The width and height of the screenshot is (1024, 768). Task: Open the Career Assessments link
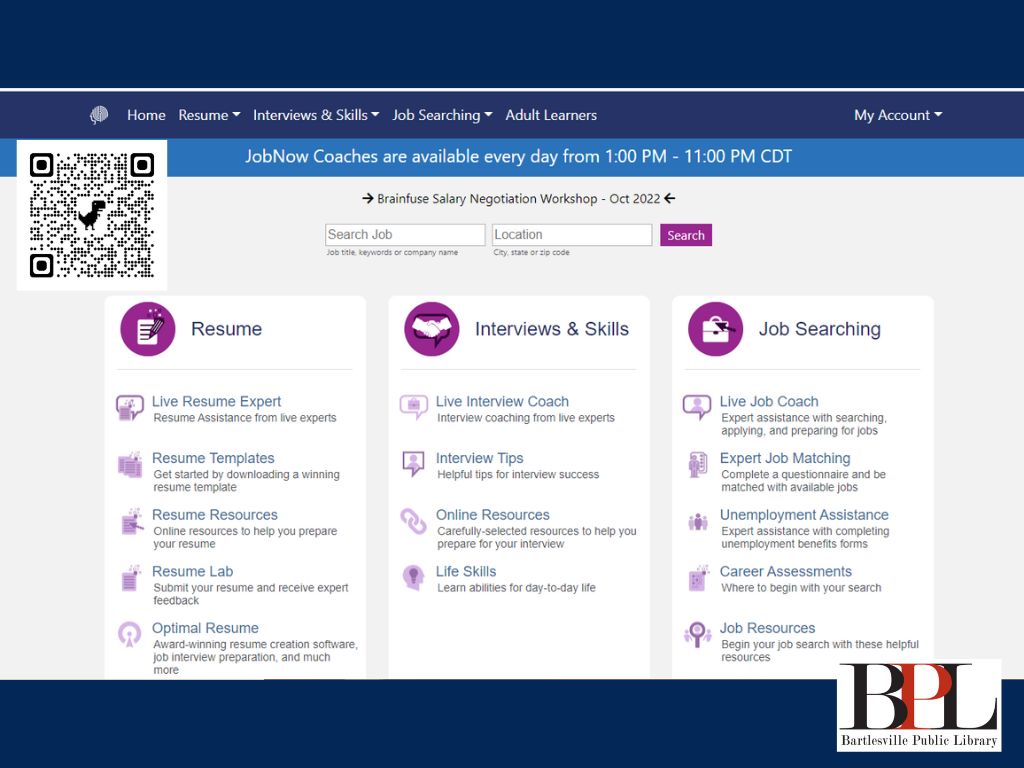(786, 571)
